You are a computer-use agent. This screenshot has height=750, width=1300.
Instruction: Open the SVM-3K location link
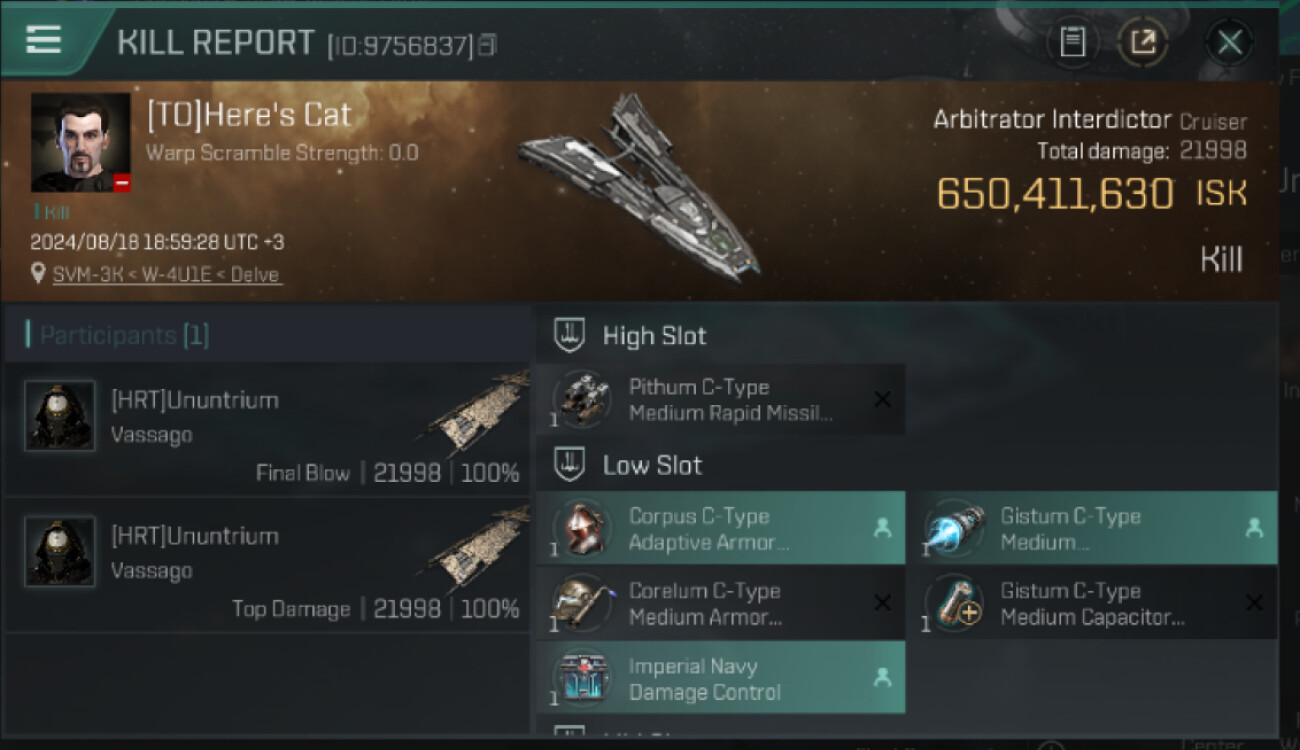point(166,274)
